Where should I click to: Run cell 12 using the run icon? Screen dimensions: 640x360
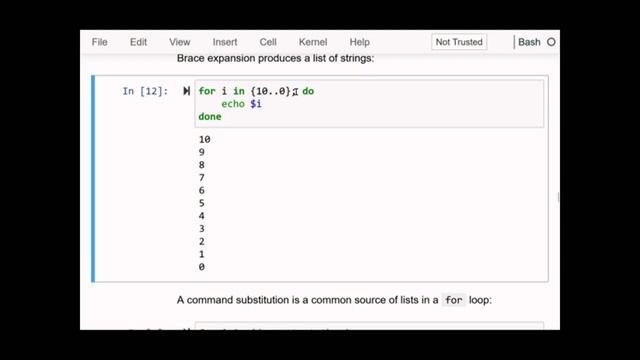[x=187, y=91]
